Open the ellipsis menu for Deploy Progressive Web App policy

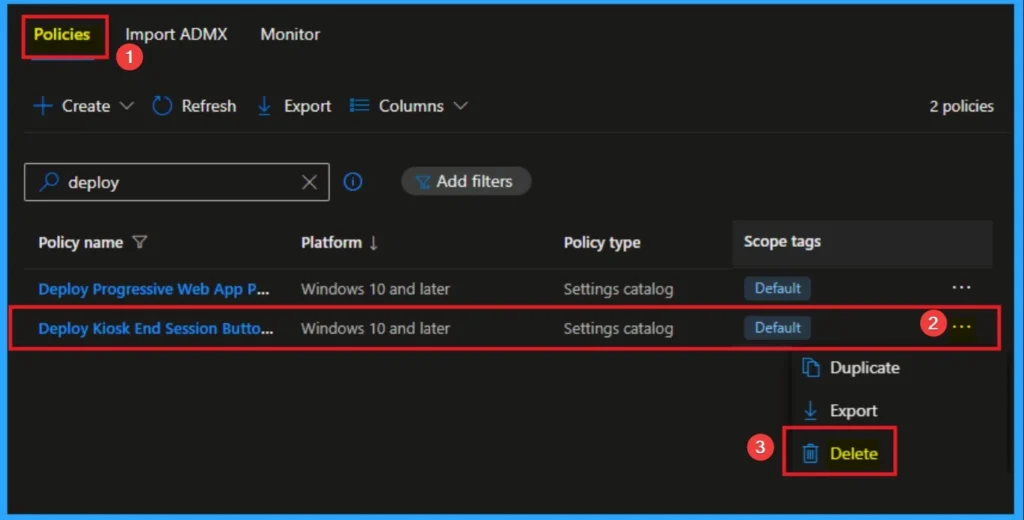point(961,288)
